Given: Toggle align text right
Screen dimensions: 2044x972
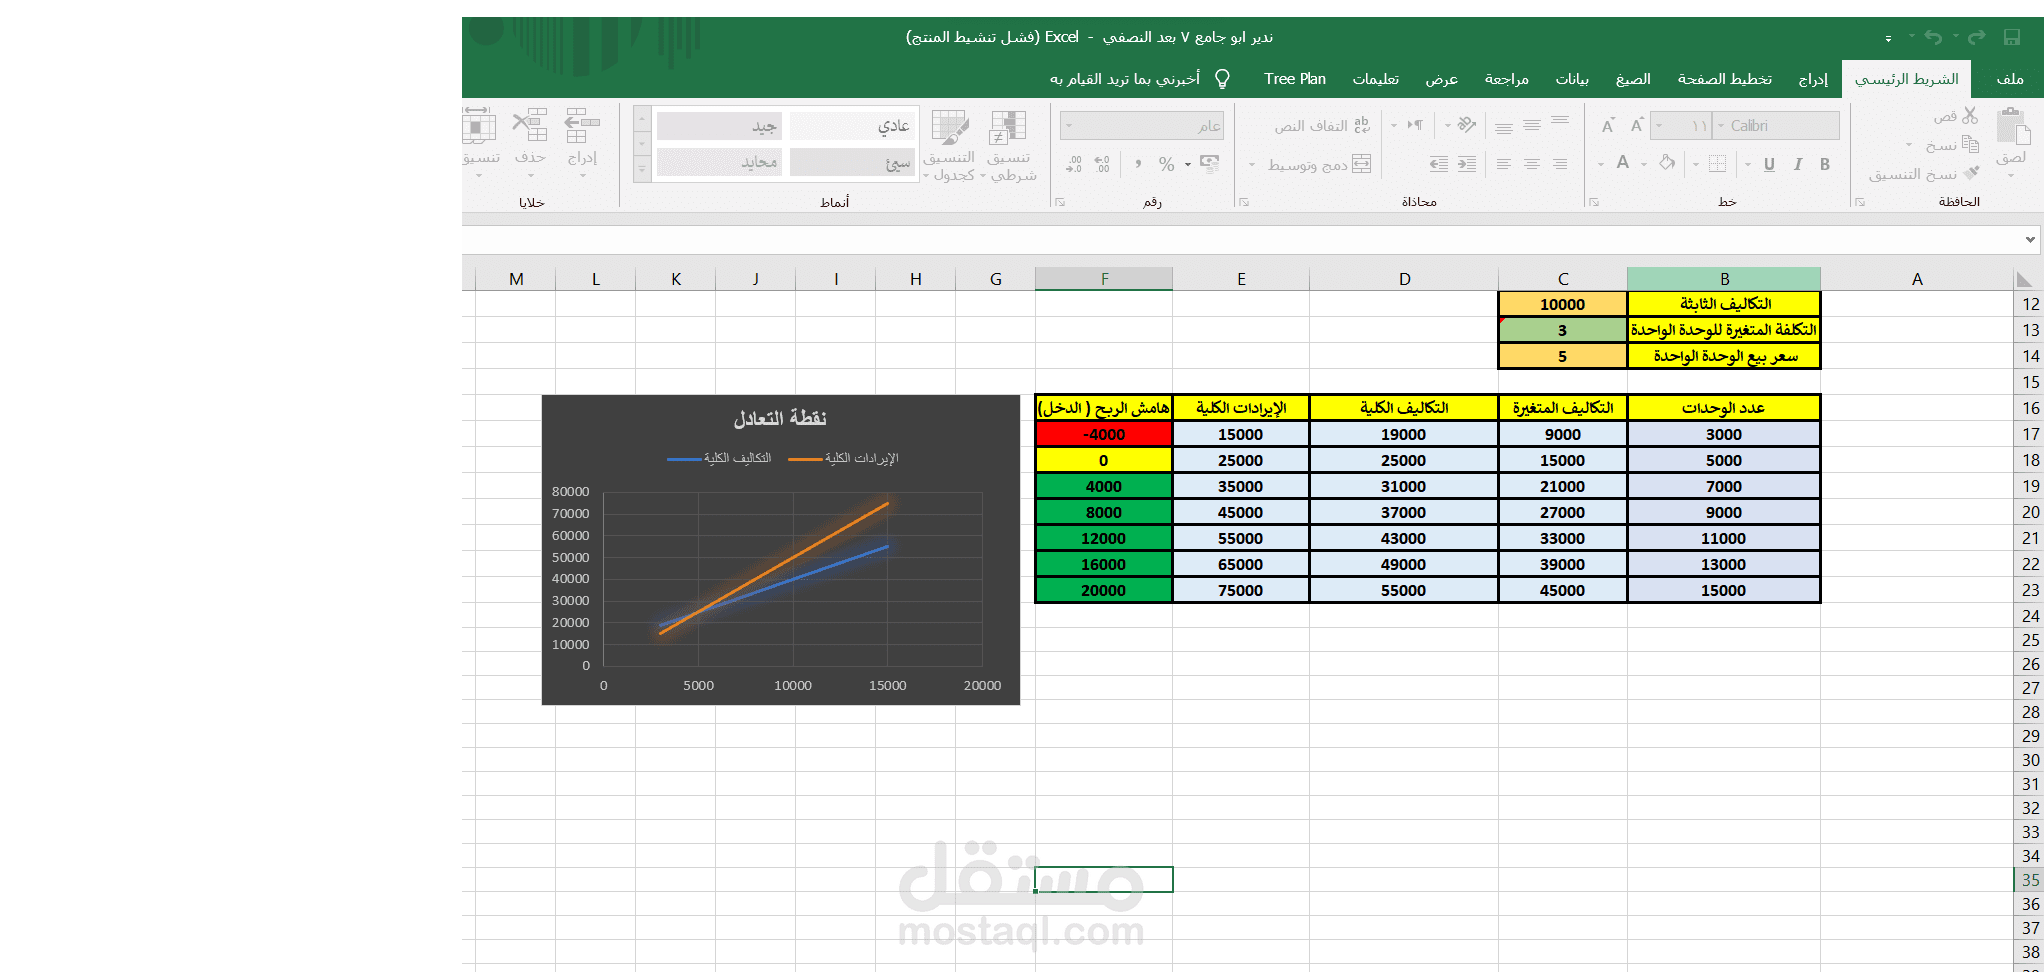Looking at the screenshot, I should coord(1560,164).
